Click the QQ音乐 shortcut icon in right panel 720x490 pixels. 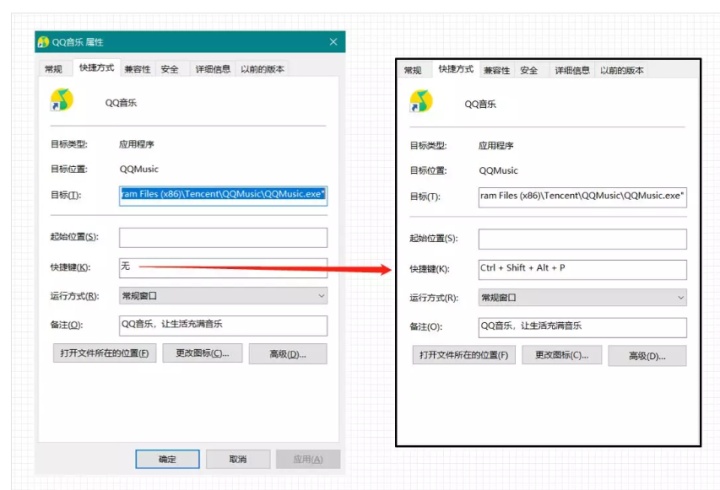click(421, 101)
